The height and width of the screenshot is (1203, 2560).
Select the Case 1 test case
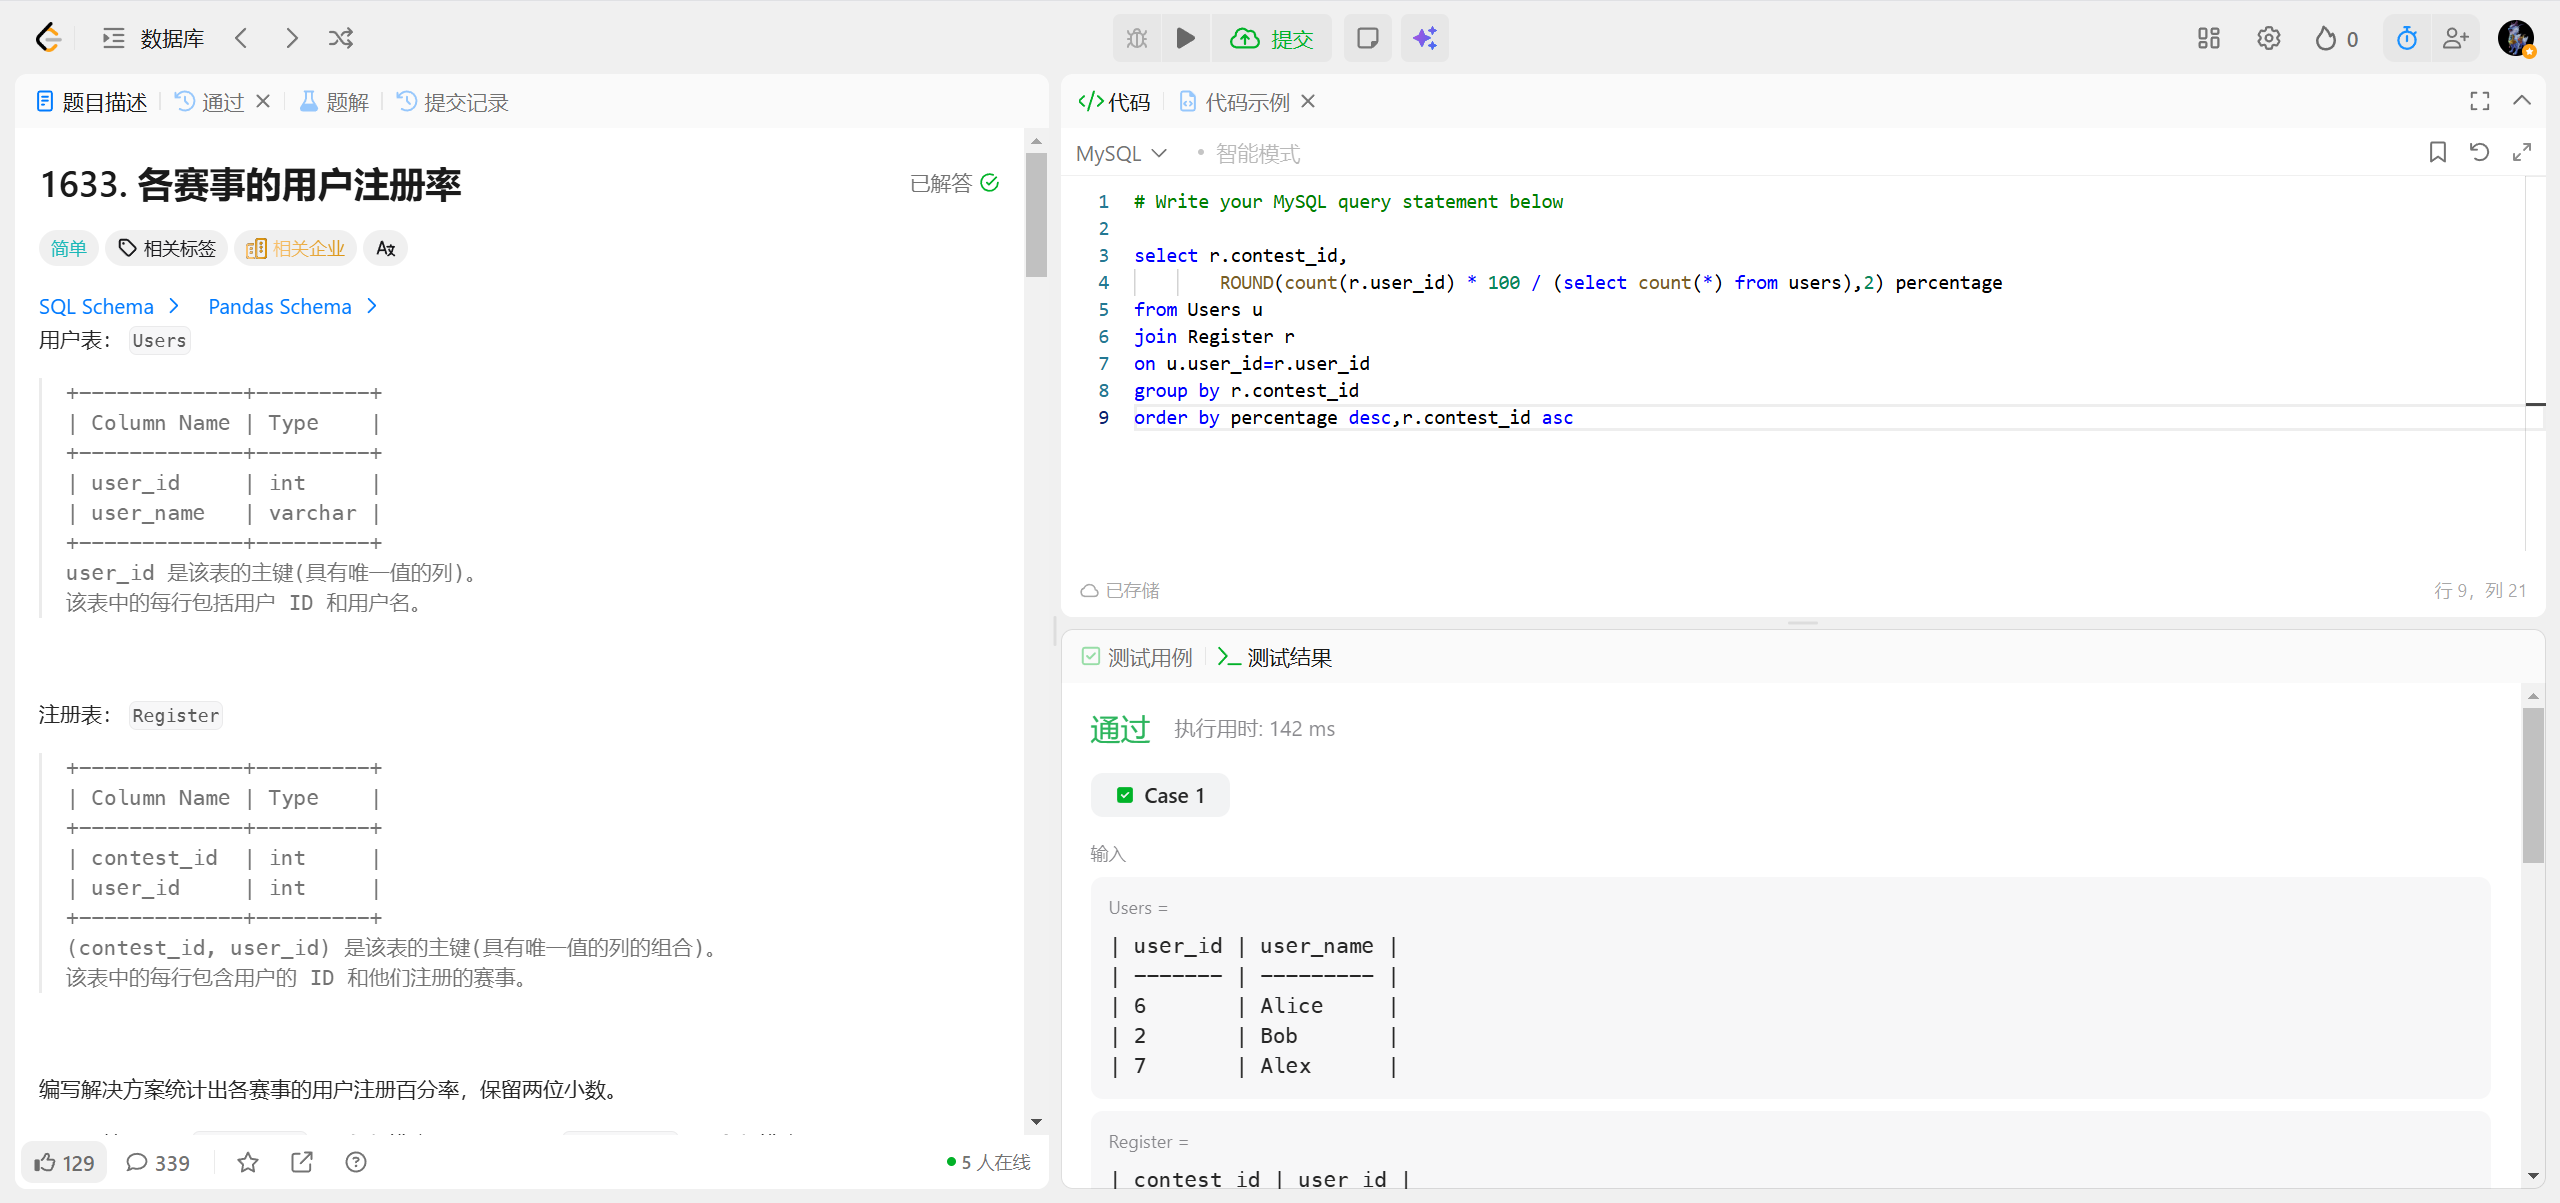[1160, 795]
